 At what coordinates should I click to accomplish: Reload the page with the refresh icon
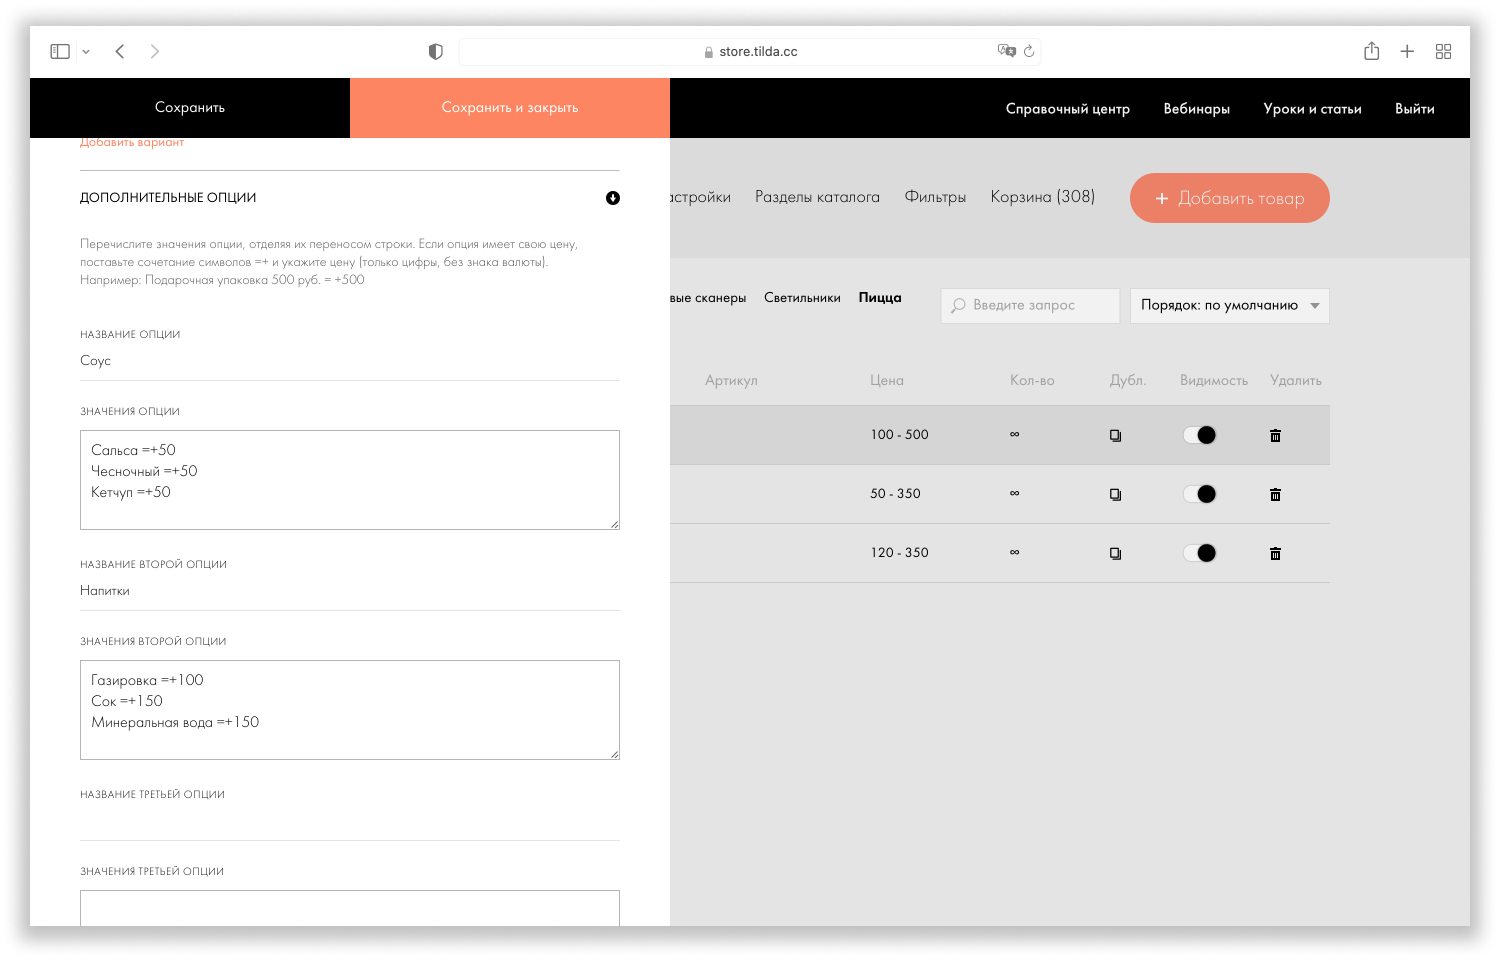tap(1029, 51)
